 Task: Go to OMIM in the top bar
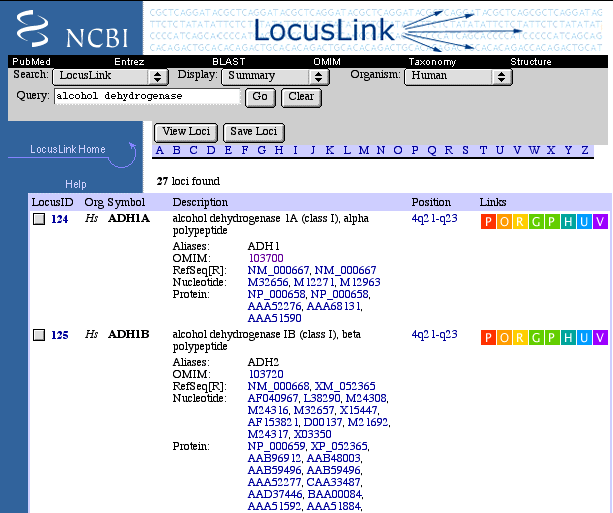(327, 62)
